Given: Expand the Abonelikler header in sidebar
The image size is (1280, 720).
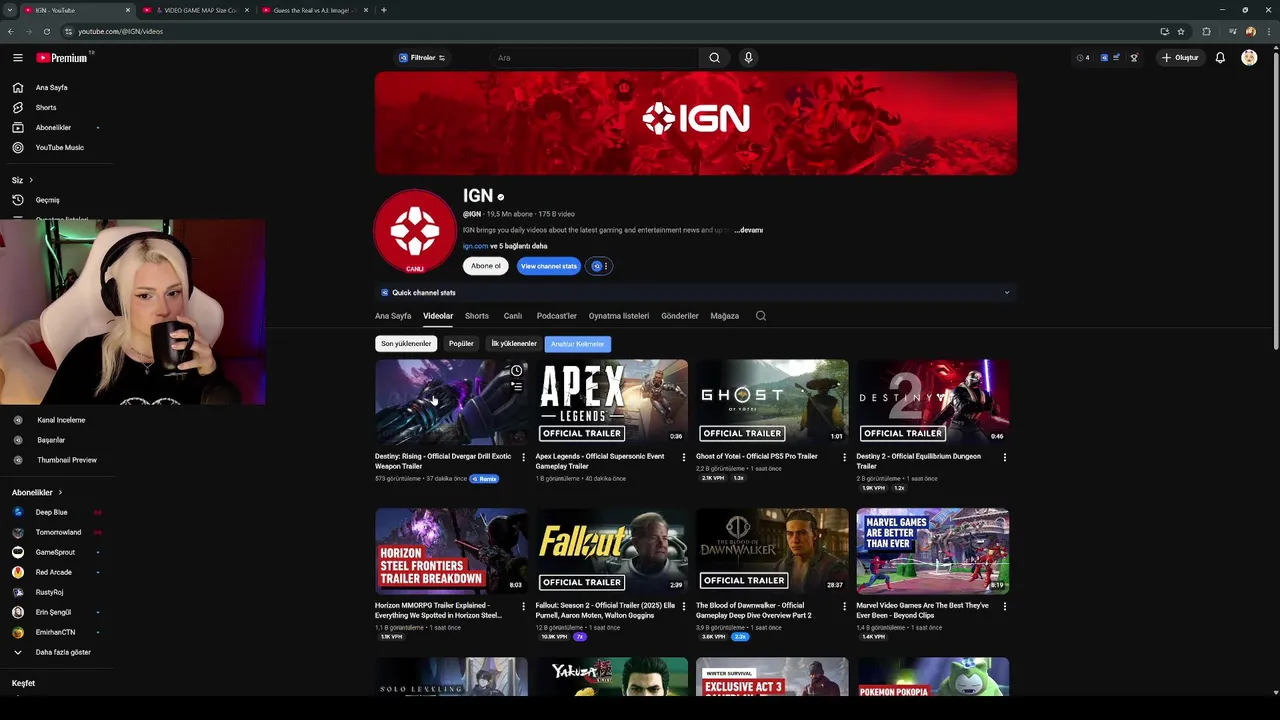Looking at the screenshot, I should point(37,492).
